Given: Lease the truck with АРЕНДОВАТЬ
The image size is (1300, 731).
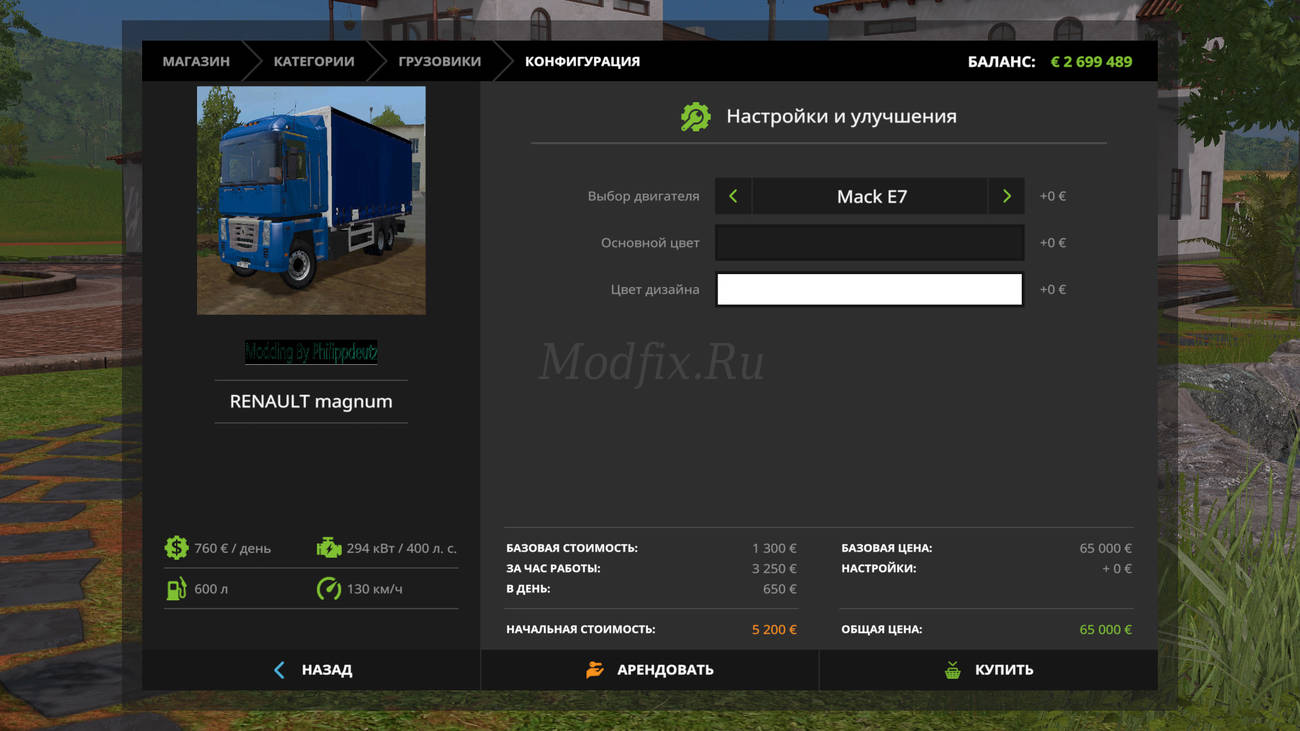Looking at the screenshot, I should tap(650, 670).
